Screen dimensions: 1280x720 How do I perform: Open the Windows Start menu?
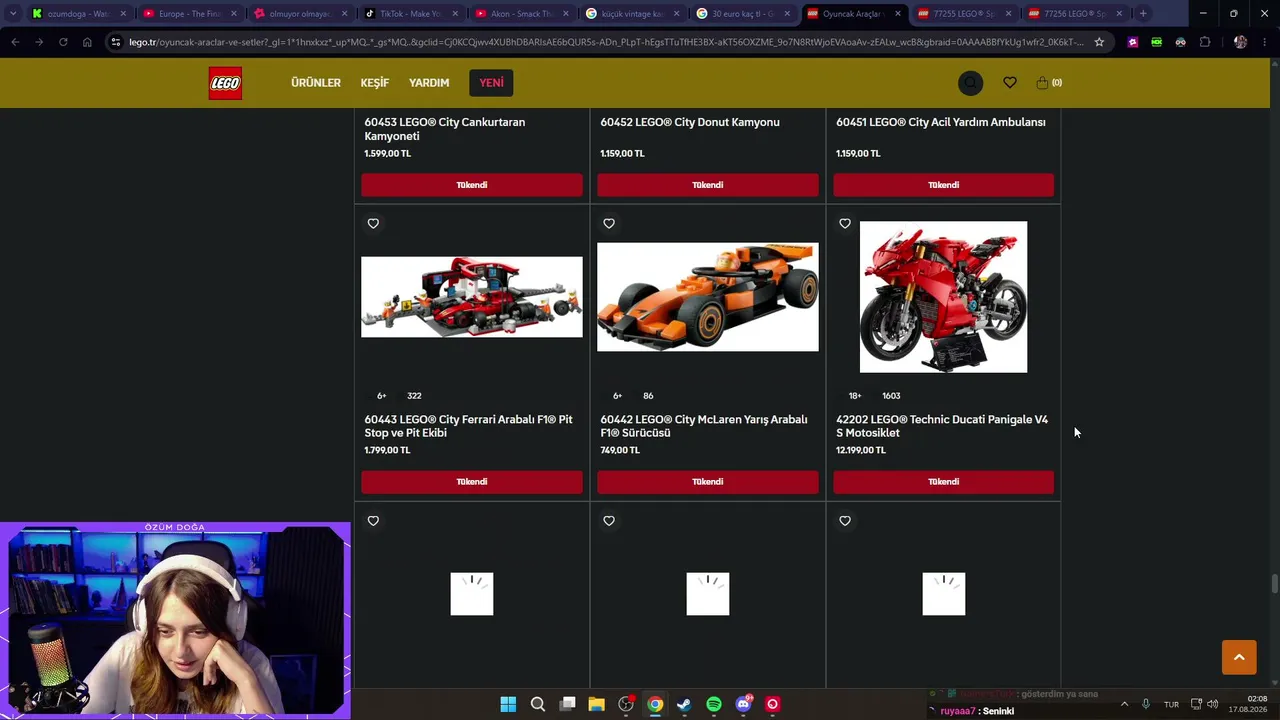coord(508,704)
